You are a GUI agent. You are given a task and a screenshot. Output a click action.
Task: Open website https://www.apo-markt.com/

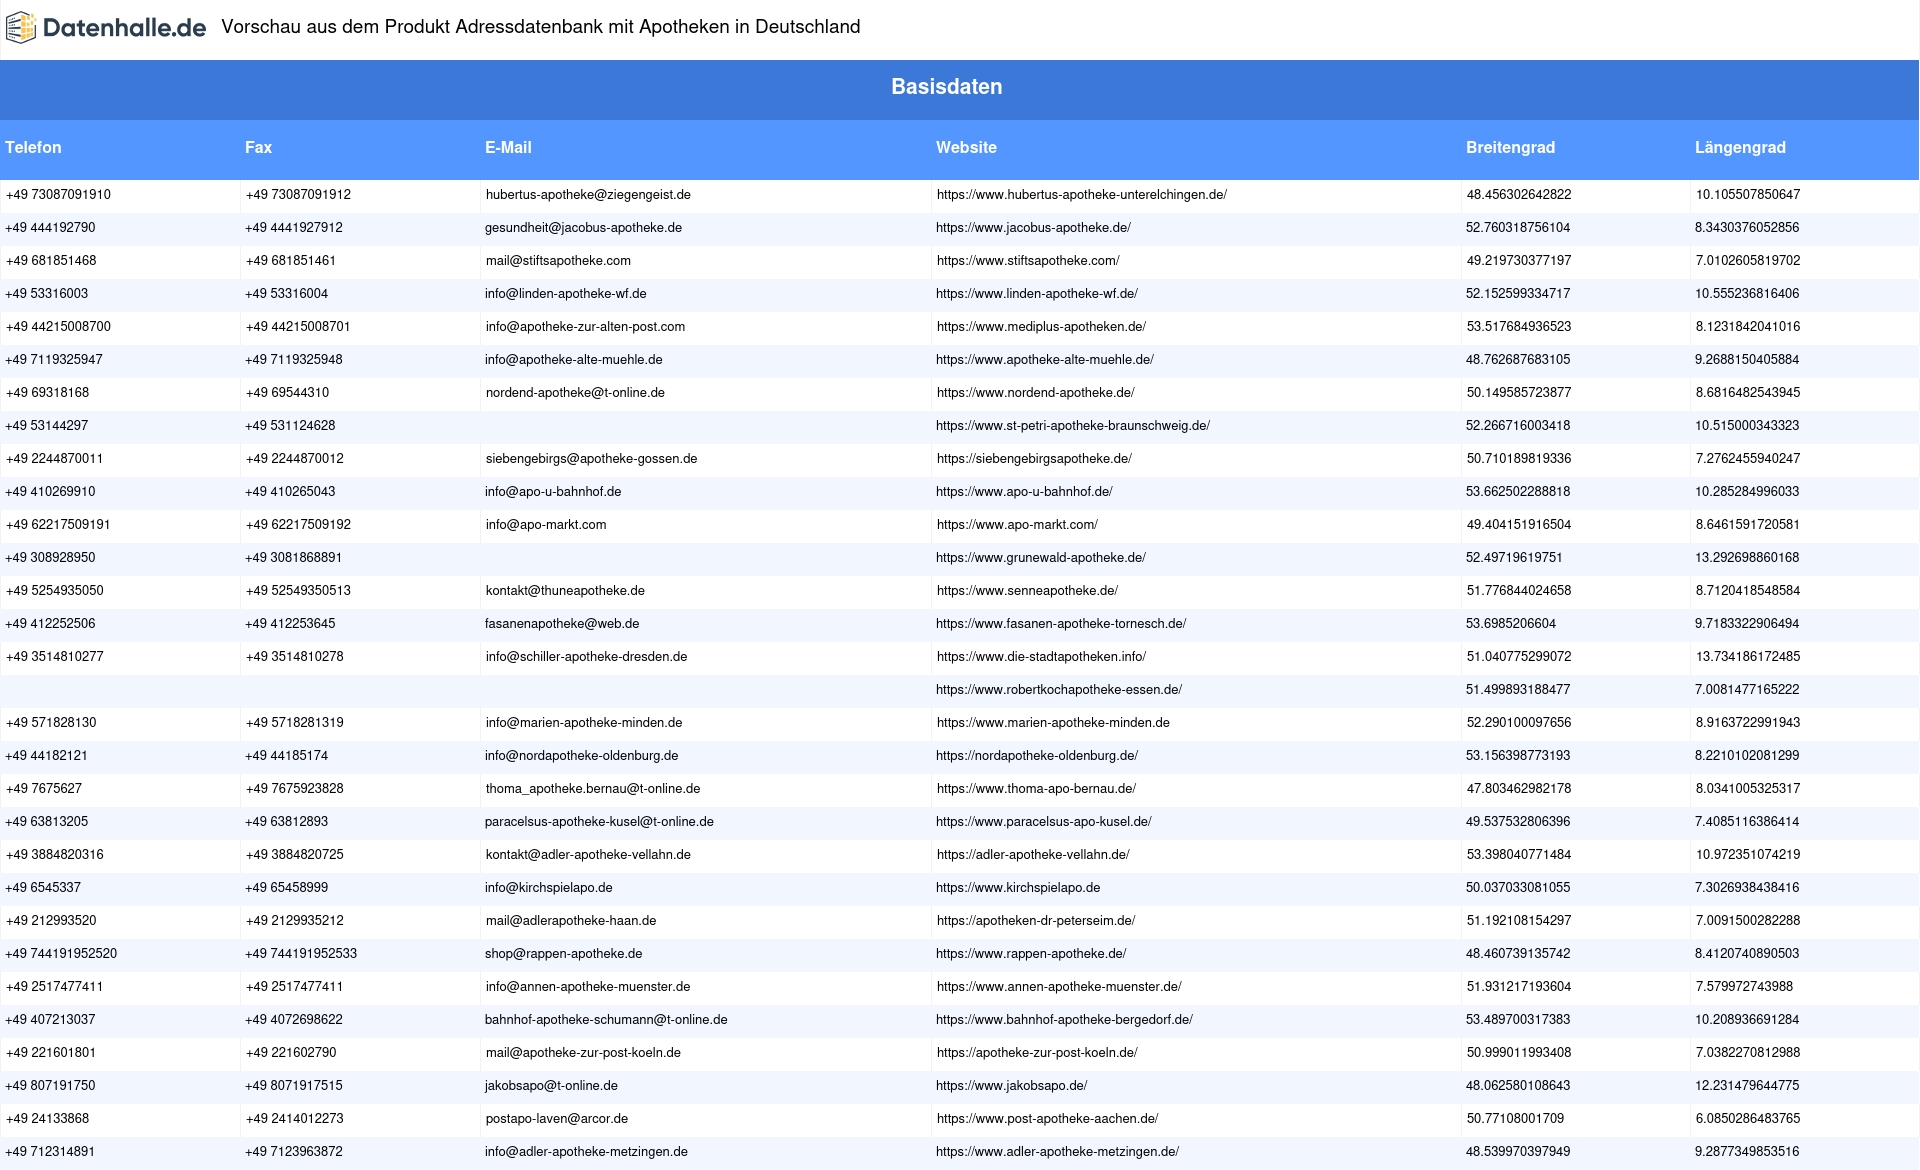[1017, 525]
